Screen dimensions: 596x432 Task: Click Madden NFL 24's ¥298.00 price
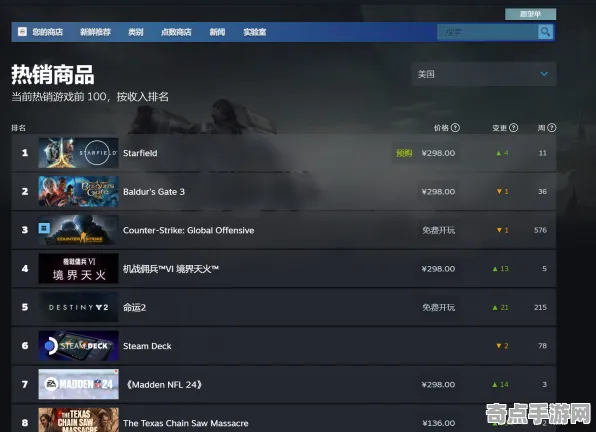point(438,385)
